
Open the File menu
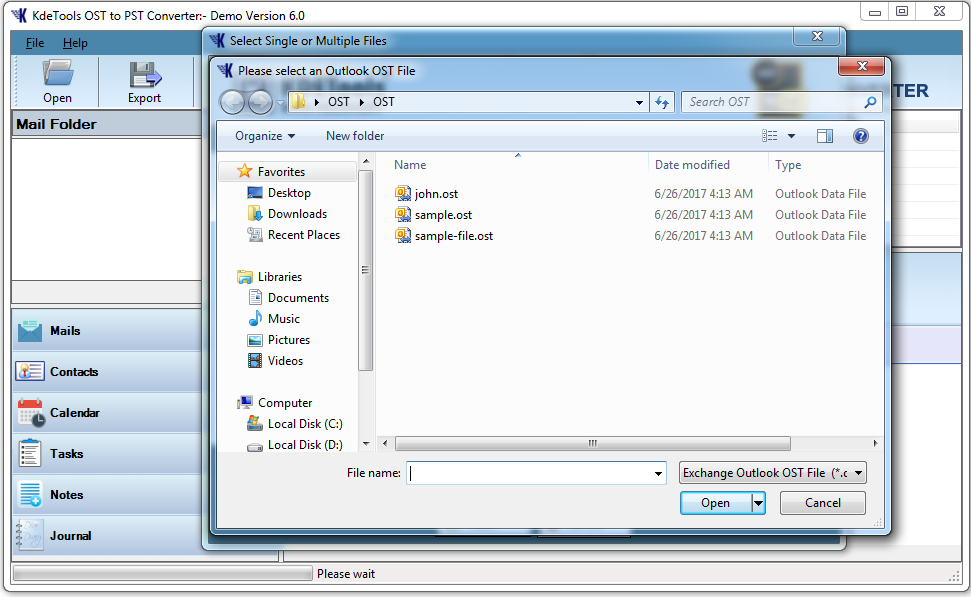point(35,43)
